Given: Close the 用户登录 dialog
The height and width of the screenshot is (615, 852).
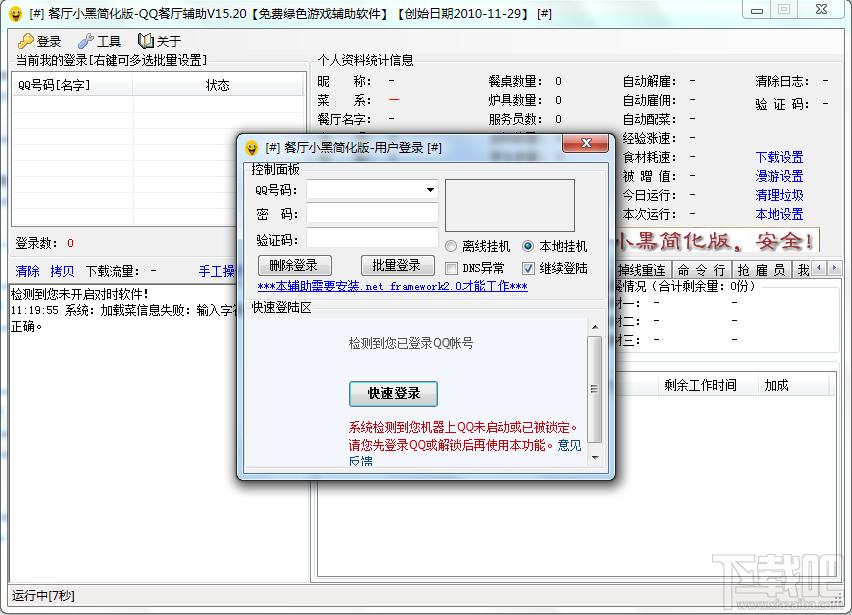Looking at the screenshot, I should click(585, 143).
